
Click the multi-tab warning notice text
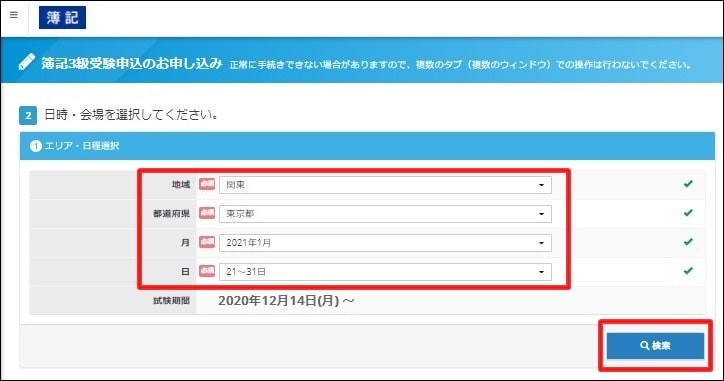coord(460,65)
